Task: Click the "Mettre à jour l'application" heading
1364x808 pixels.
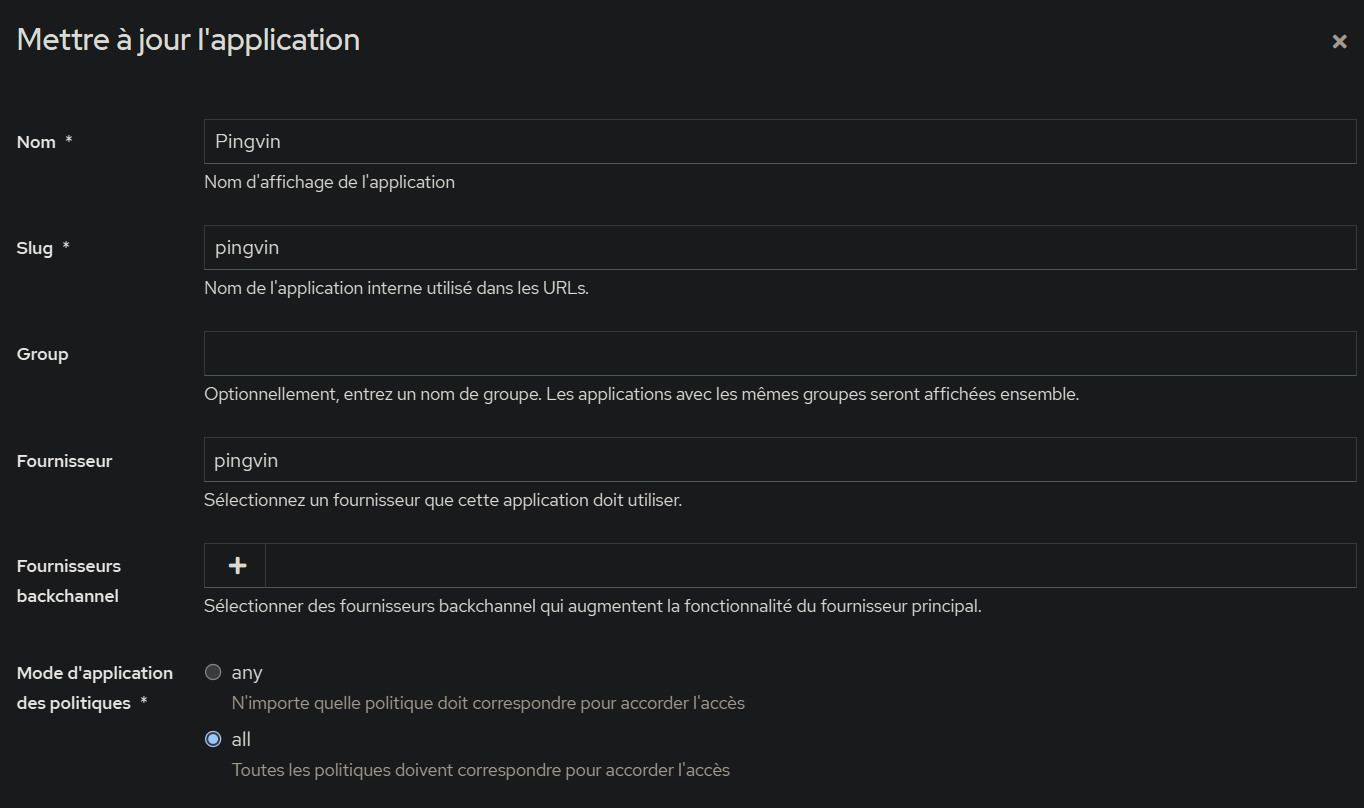Action: (x=188, y=40)
